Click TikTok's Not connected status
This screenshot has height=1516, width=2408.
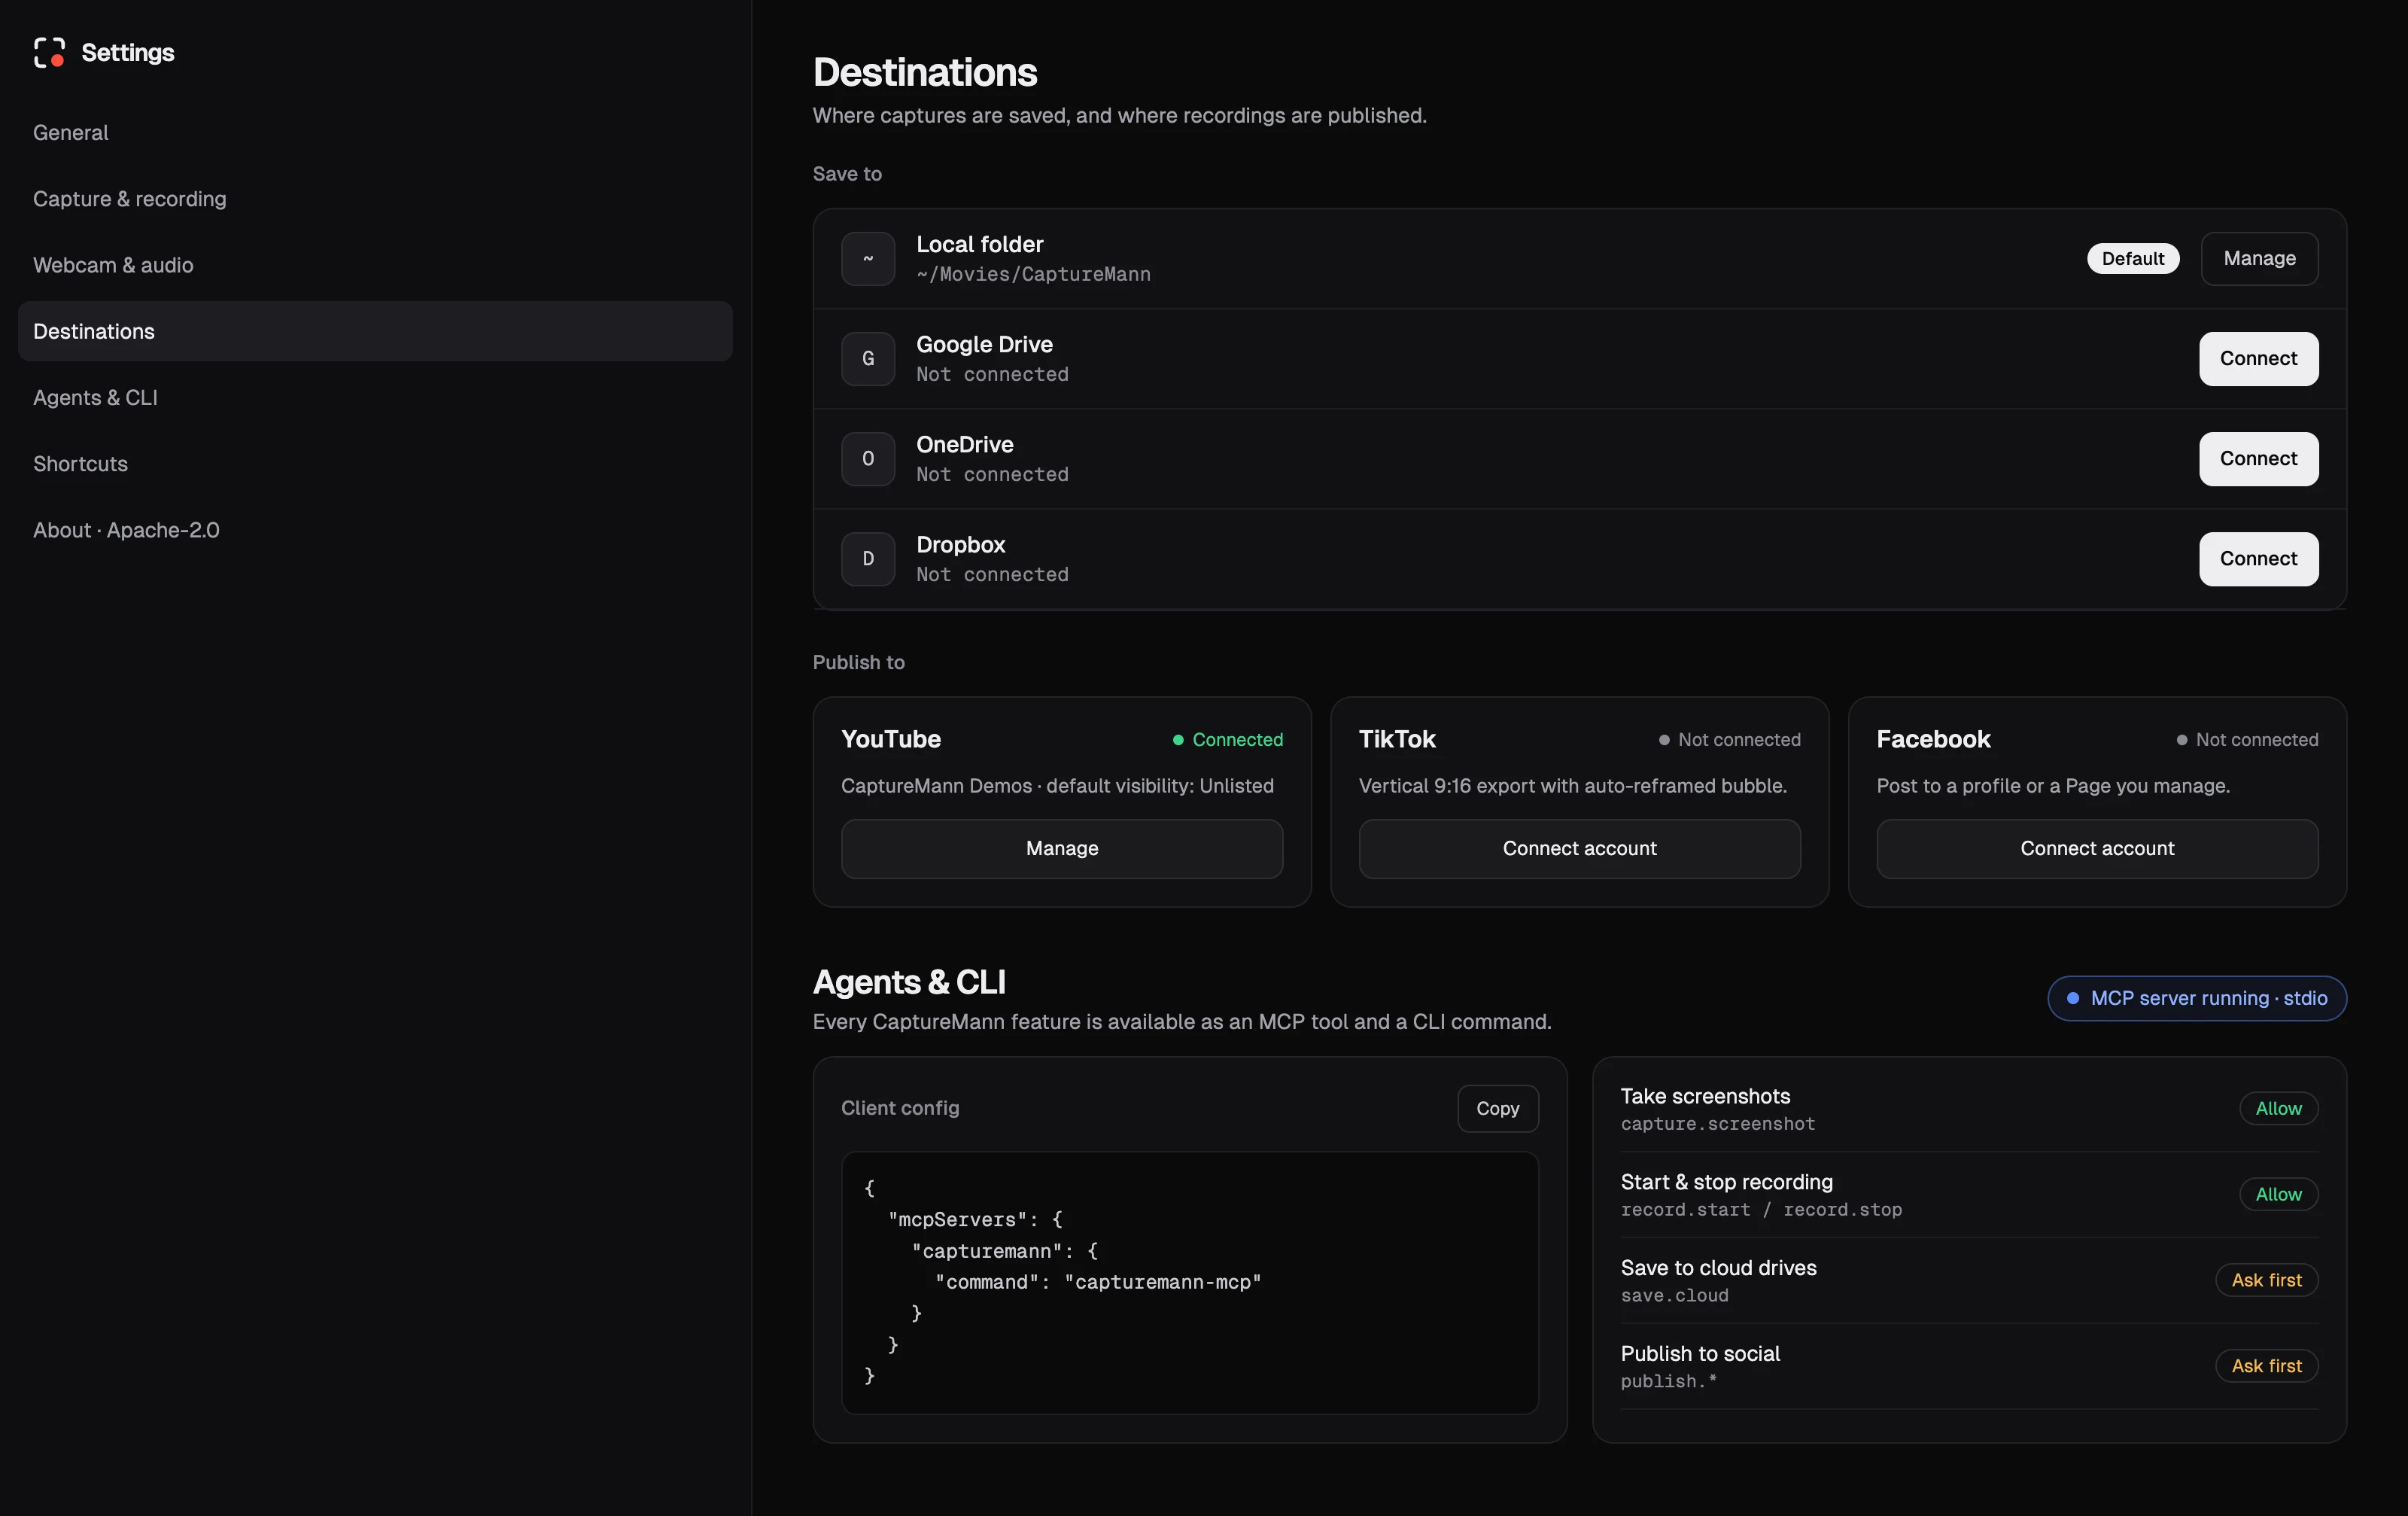[1729, 740]
